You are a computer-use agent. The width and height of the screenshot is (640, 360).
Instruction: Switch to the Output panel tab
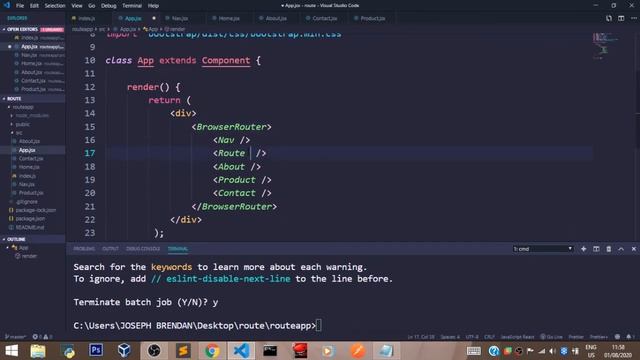pos(110,249)
